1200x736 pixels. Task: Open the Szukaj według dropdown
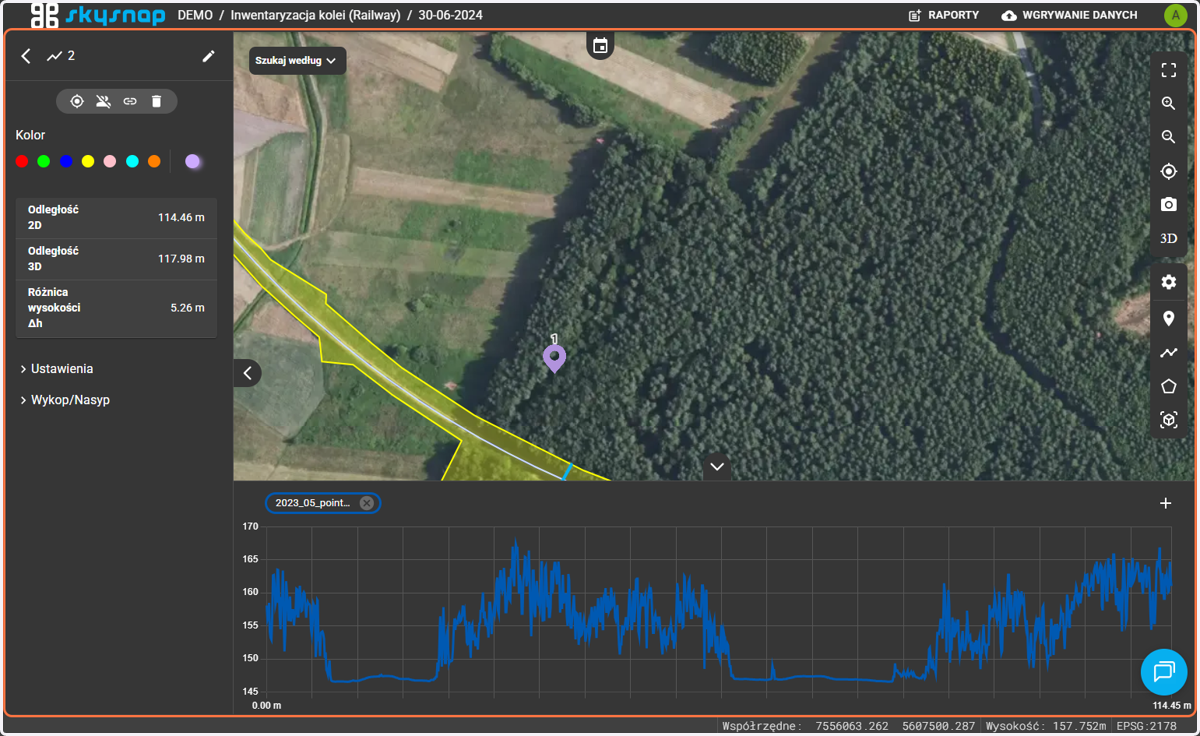coord(297,60)
